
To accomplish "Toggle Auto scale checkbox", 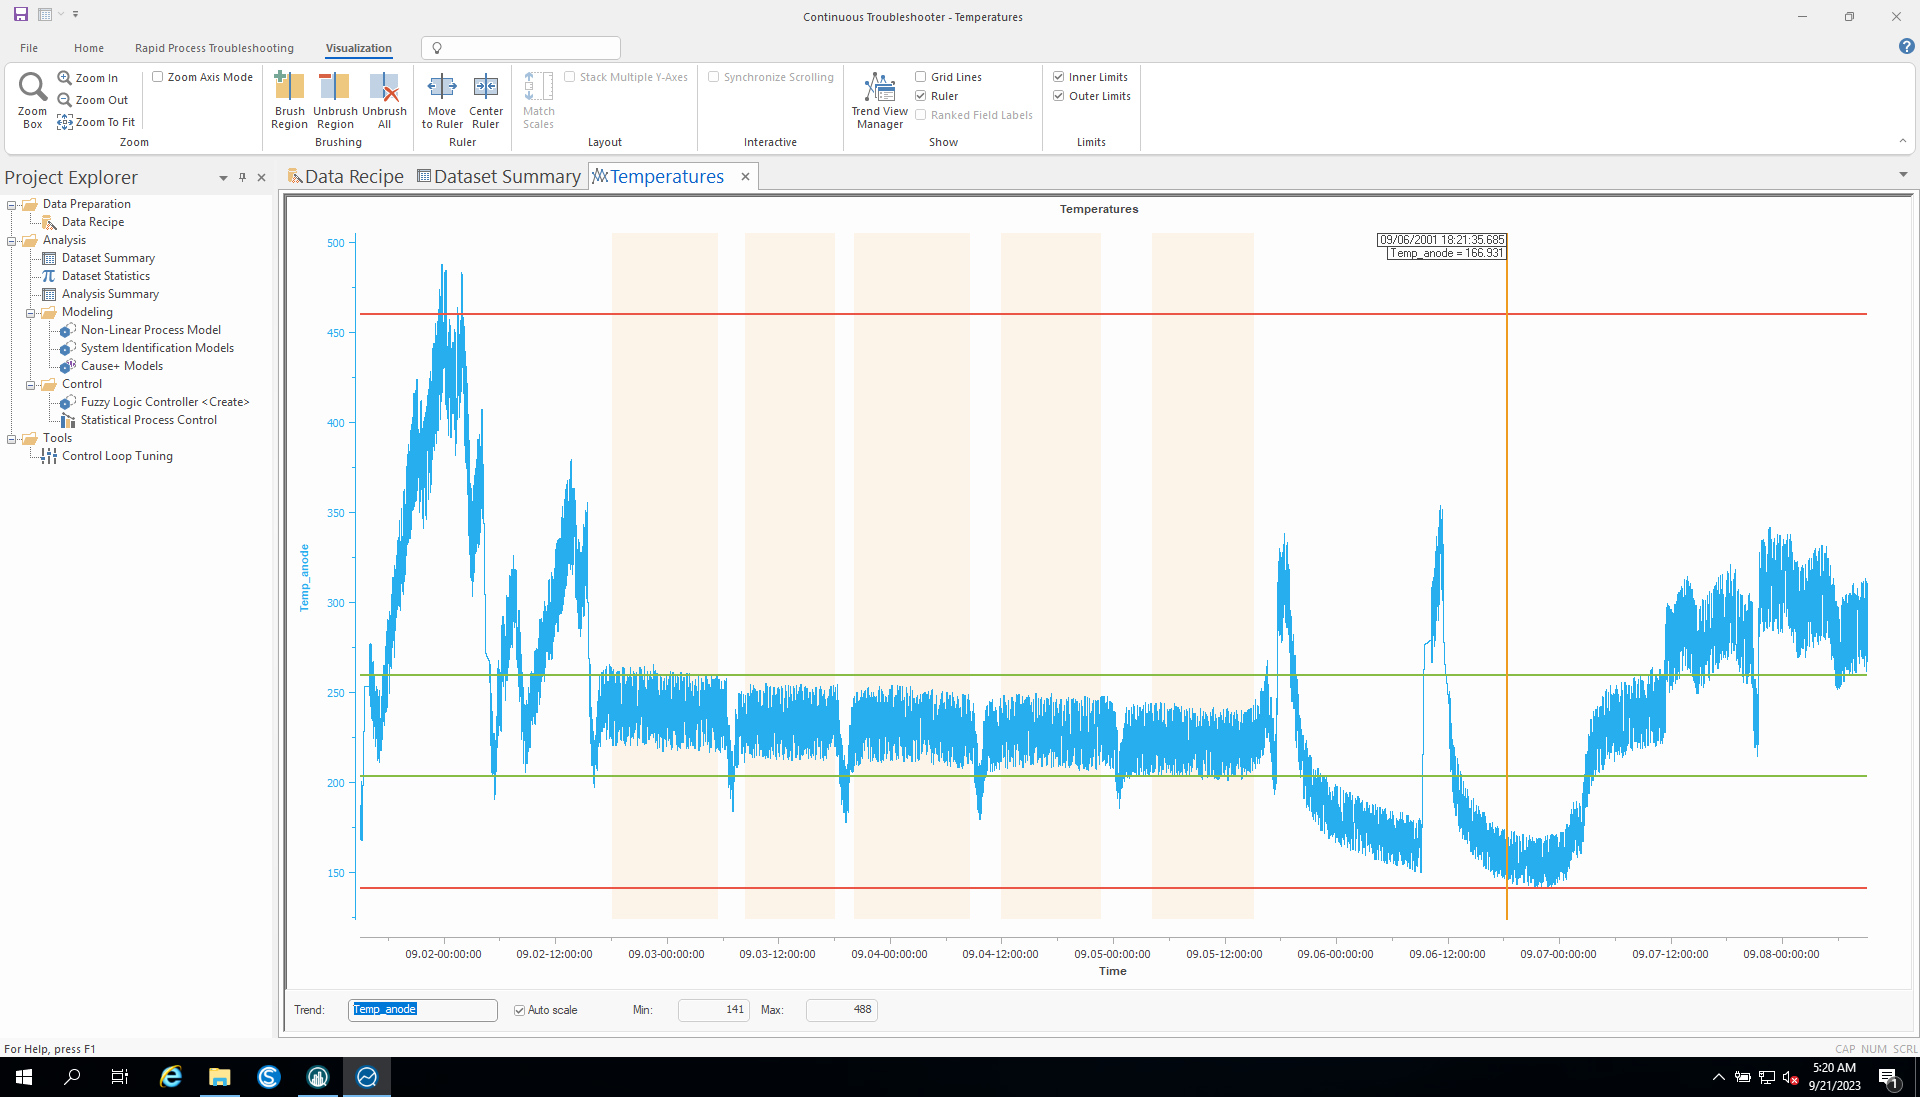I will [520, 1010].
